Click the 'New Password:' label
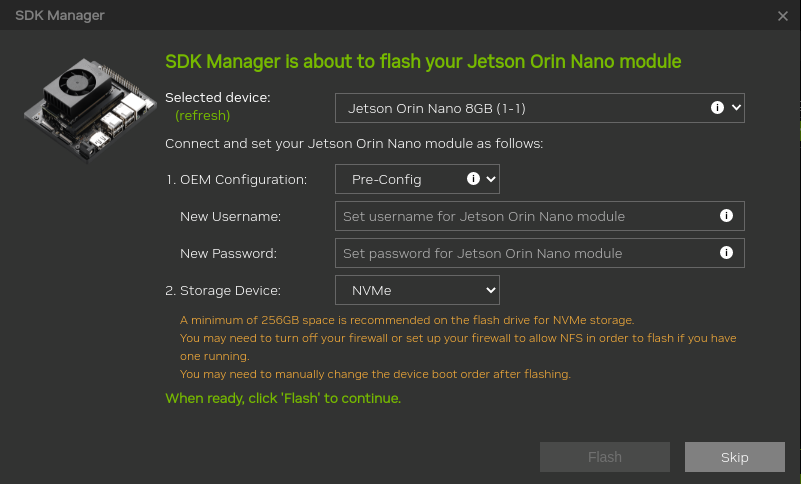 pyautogui.click(x=228, y=253)
